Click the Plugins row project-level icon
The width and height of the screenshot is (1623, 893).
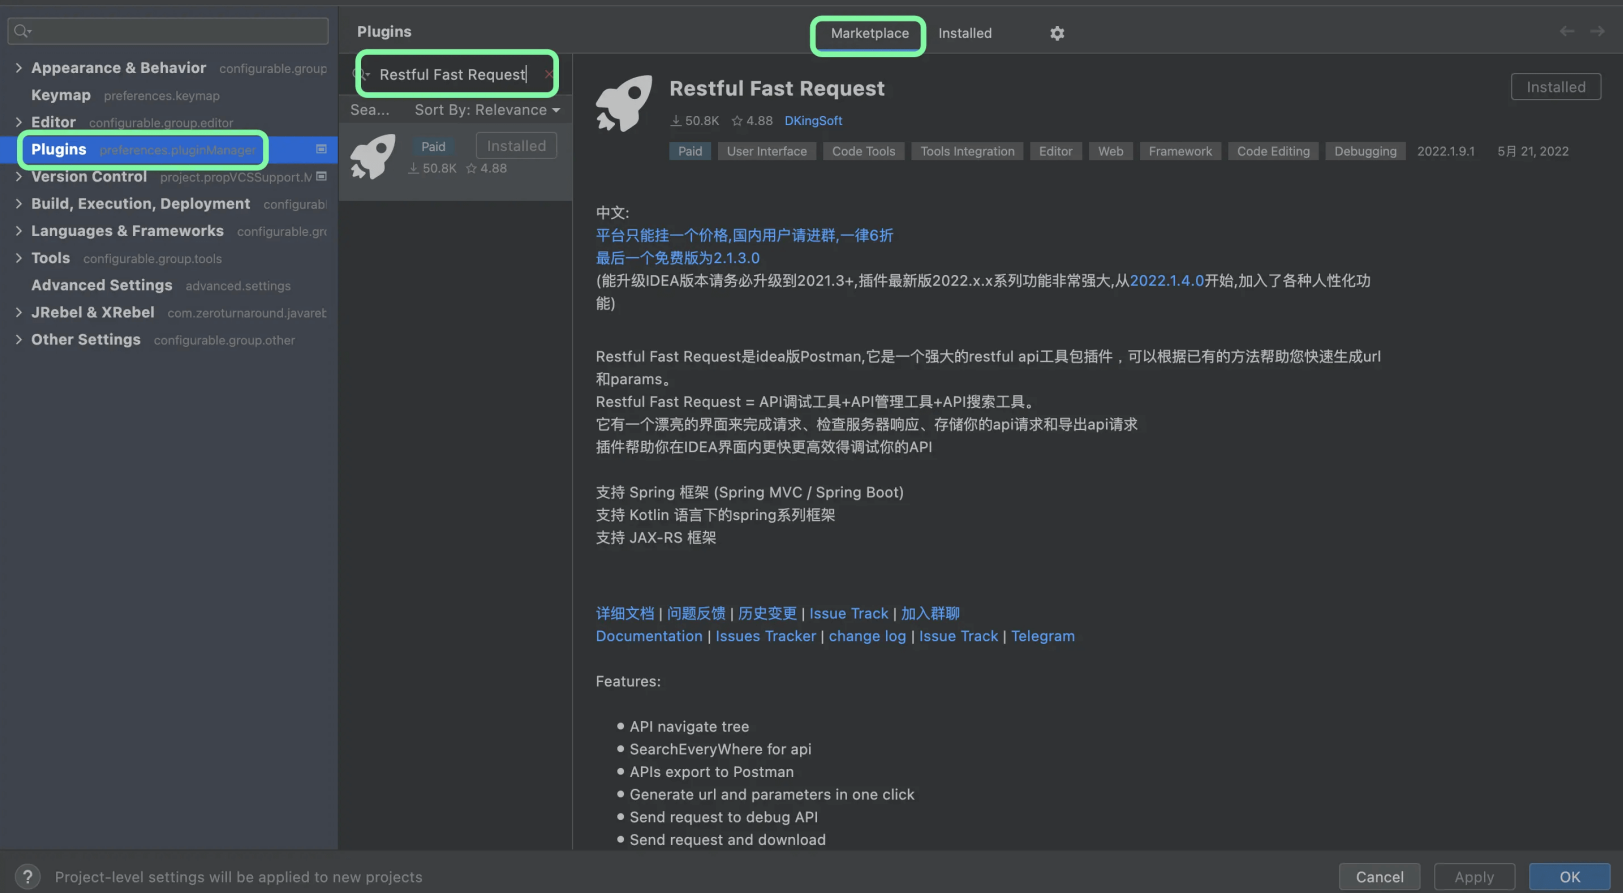pos(321,149)
